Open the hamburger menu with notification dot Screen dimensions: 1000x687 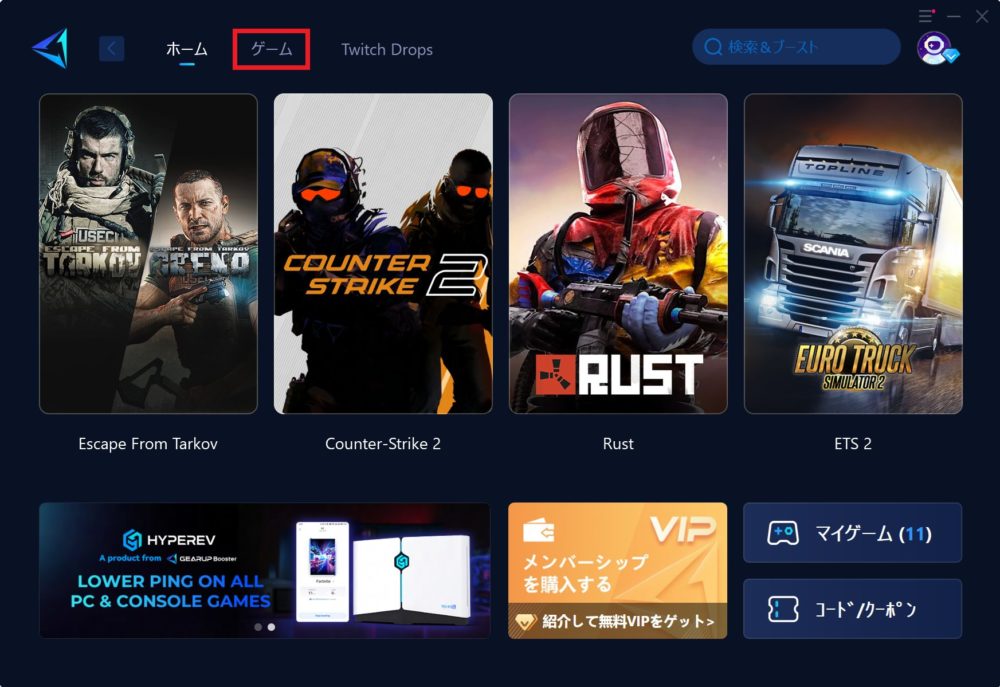point(927,17)
